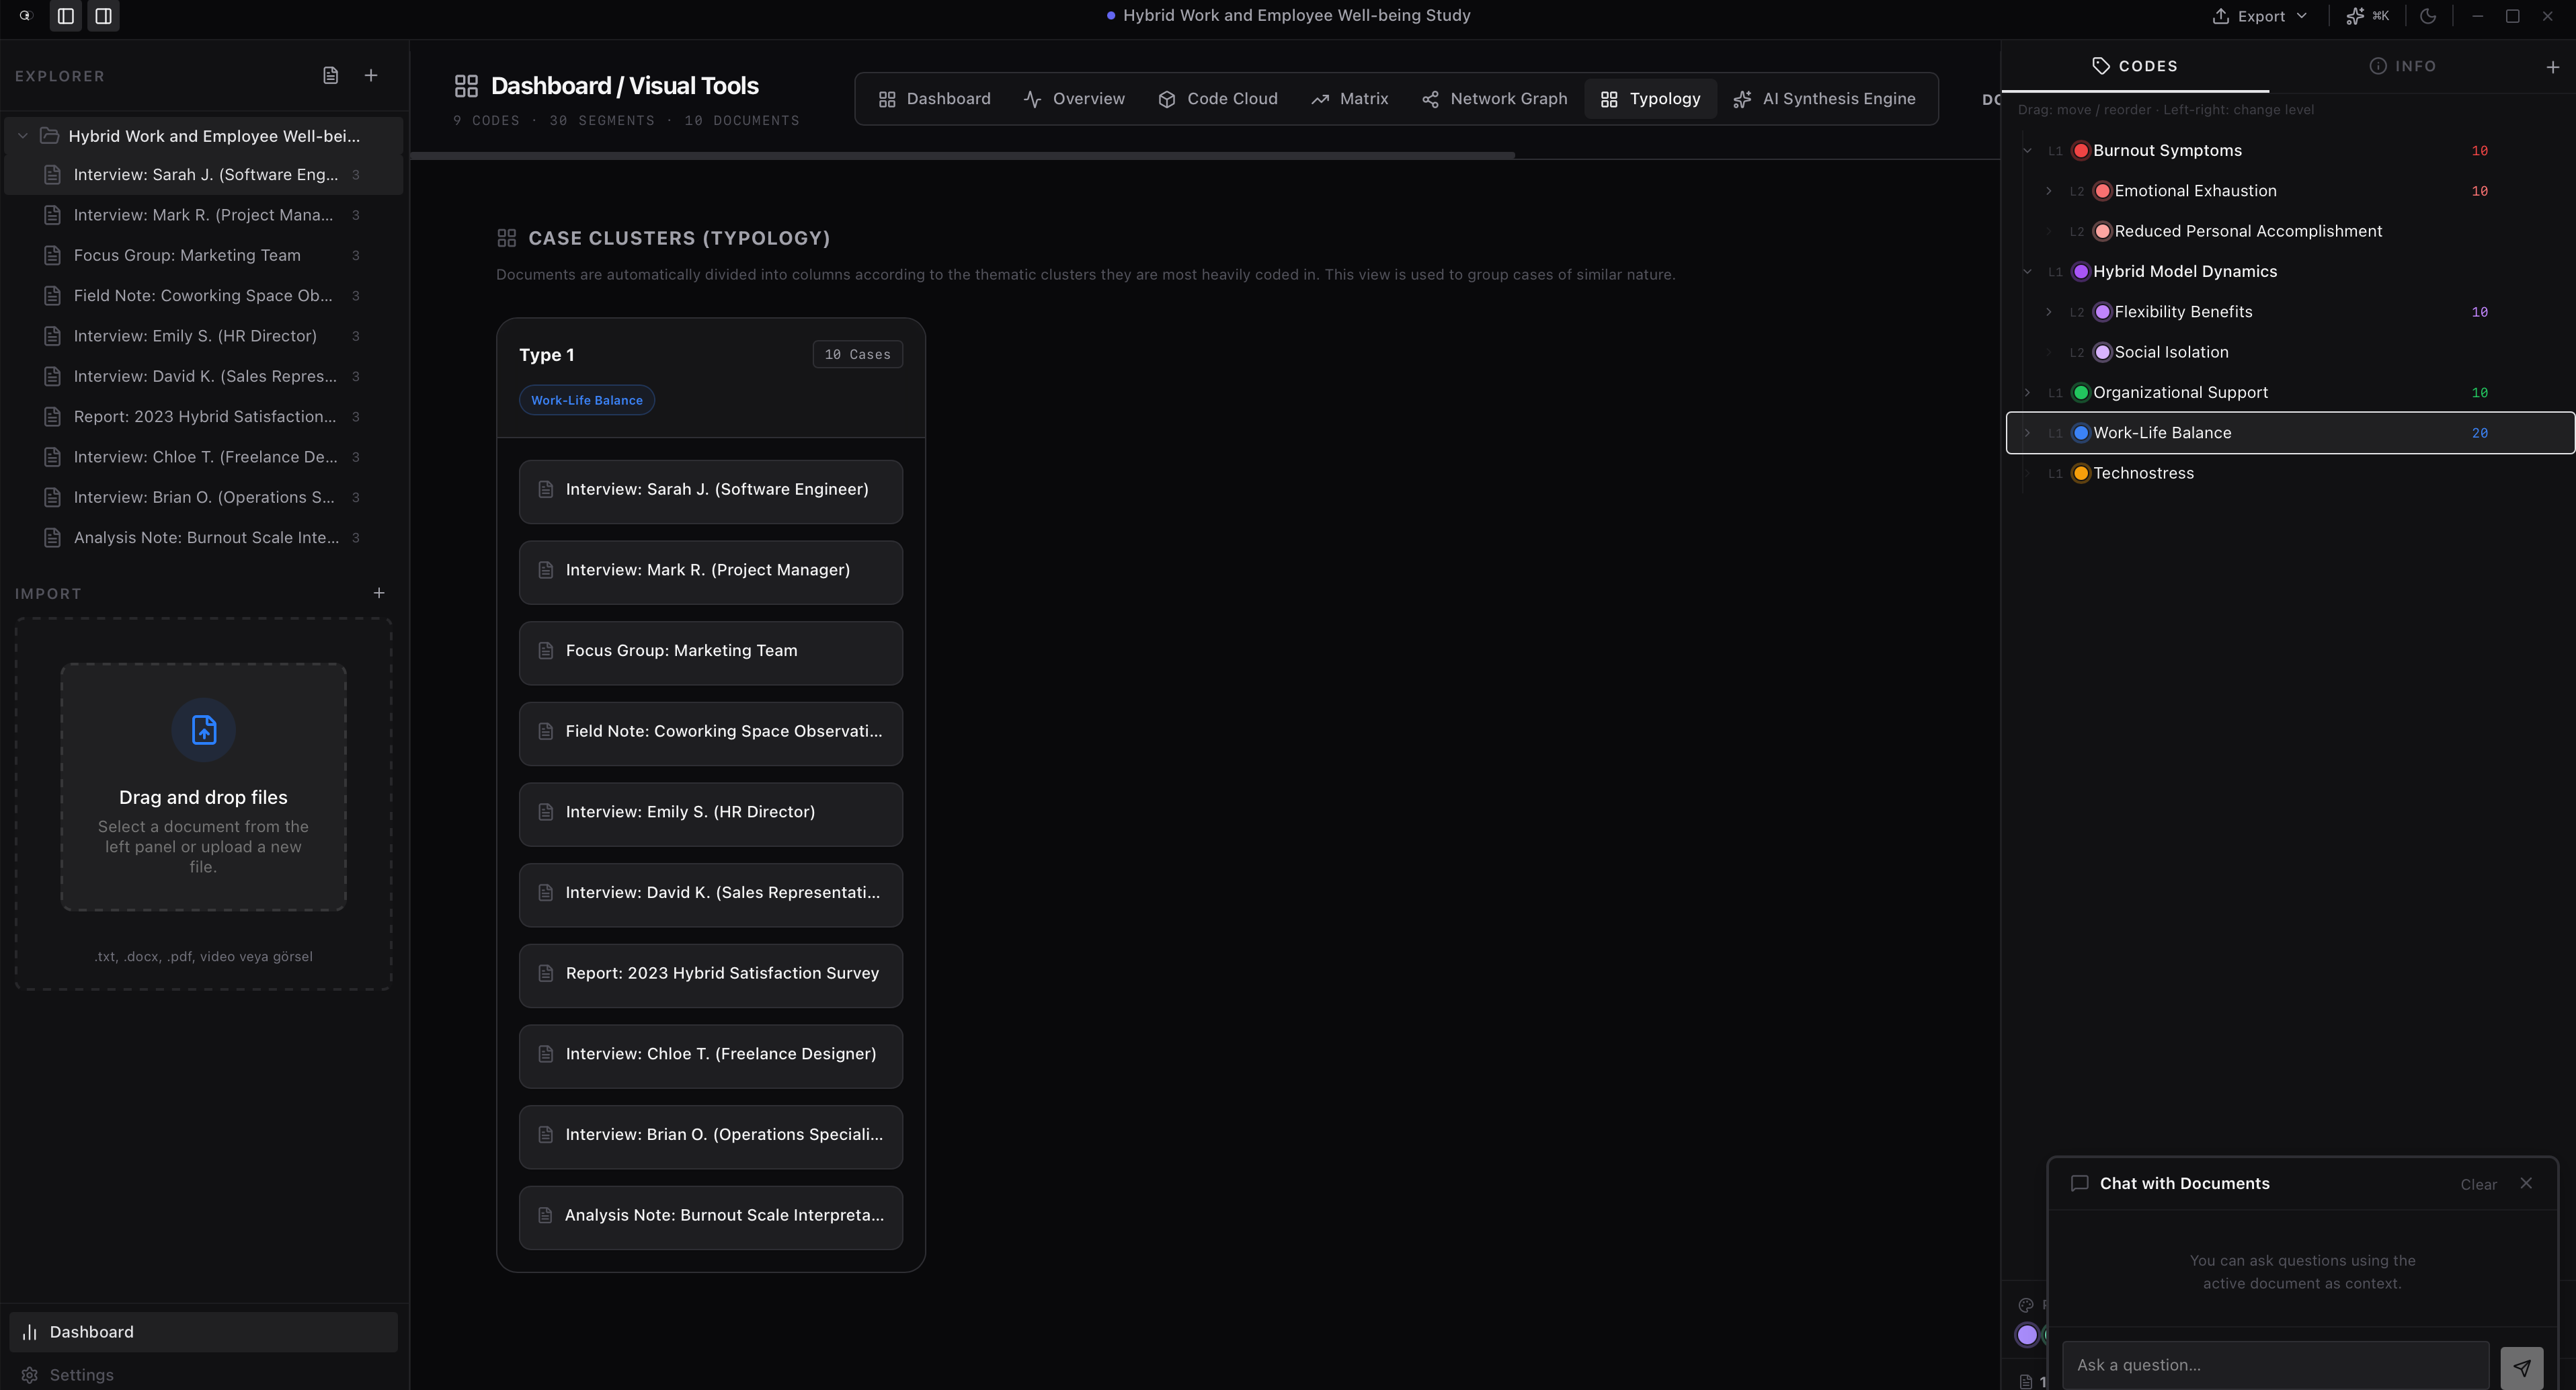2576x1390 pixels.
Task: Collapse the Burnout Symptoms code group
Action: [2027, 150]
